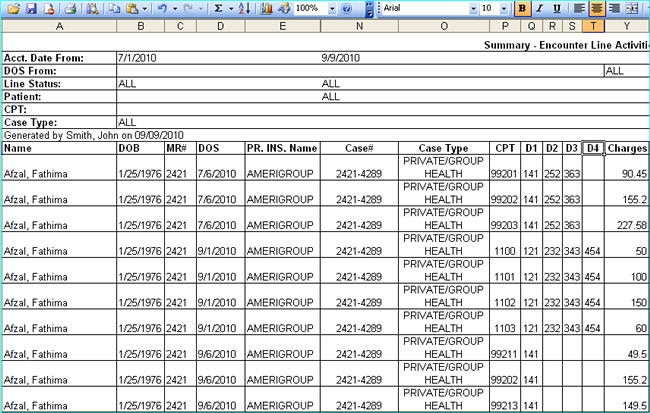Click the Help question mark icon
Screen dimensions: 650x413
tap(346, 8)
